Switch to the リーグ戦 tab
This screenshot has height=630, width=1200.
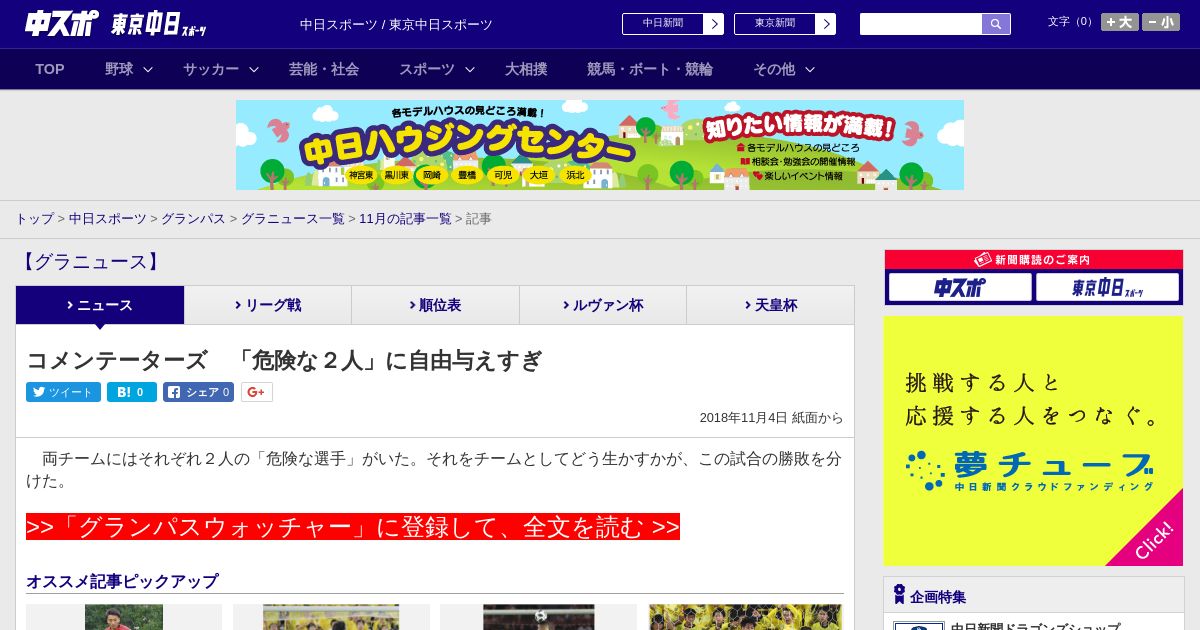coord(268,305)
